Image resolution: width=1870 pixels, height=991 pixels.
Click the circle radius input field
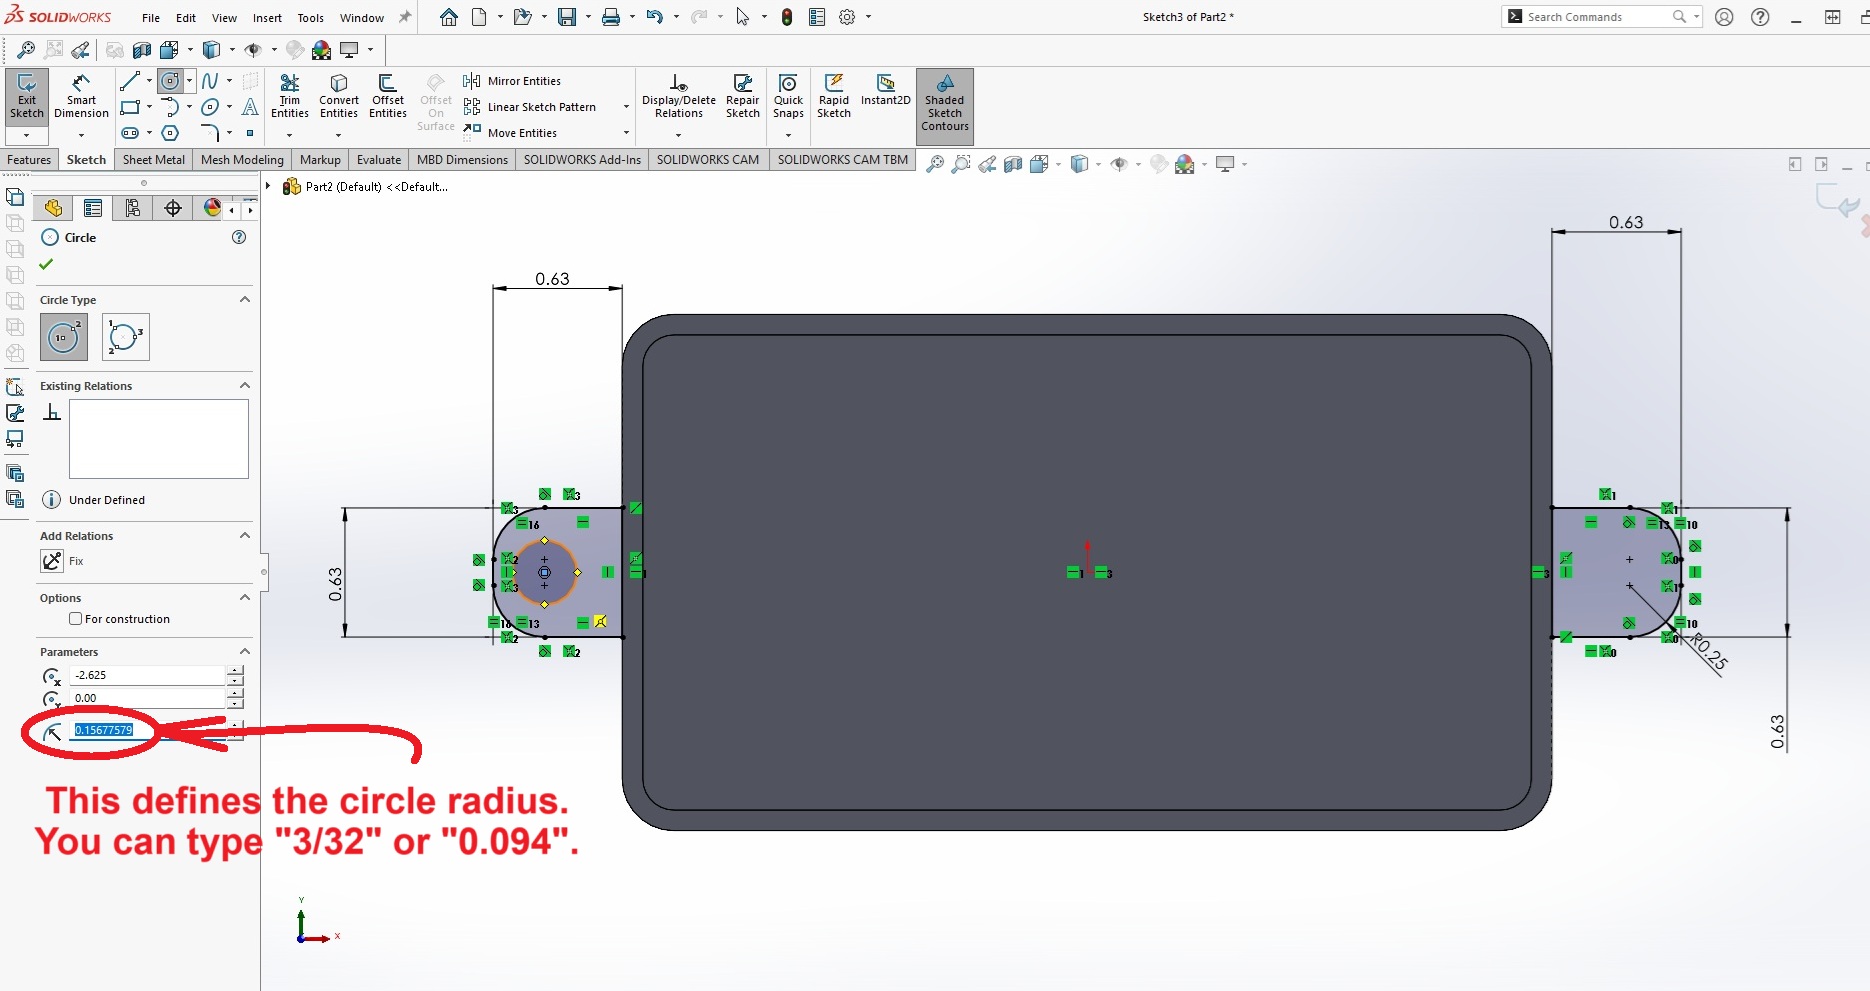(148, 730)
